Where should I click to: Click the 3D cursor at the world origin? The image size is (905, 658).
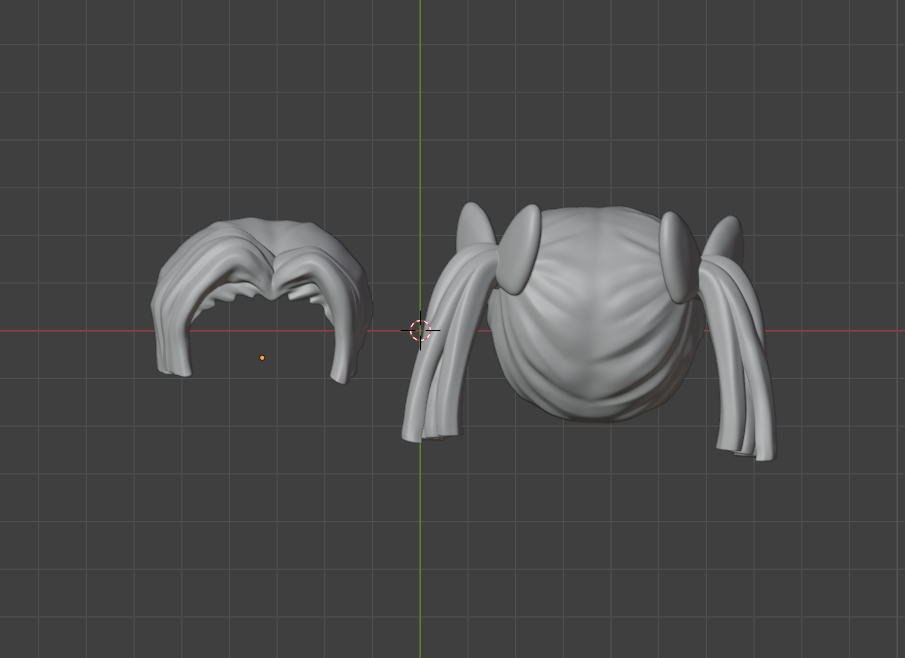tap(420, 330)
